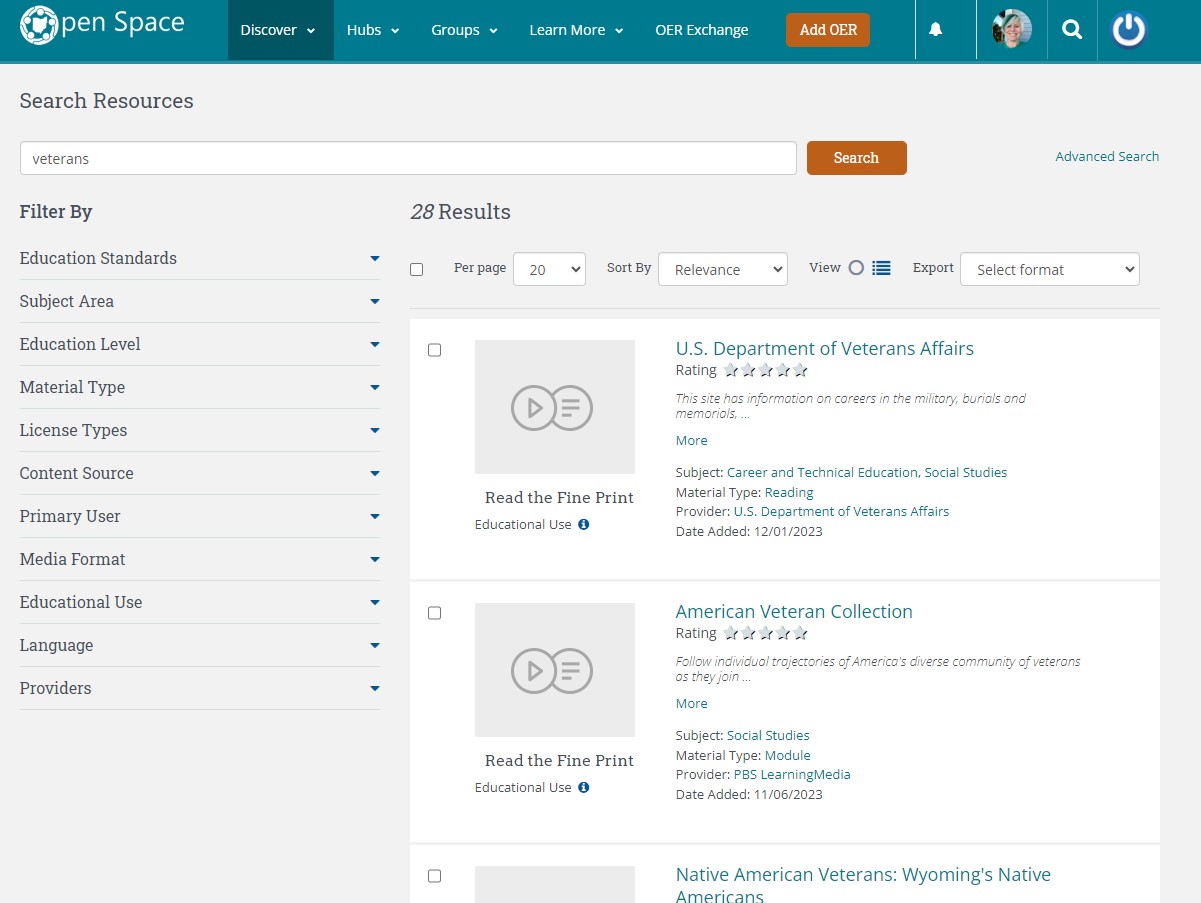This screenshot has height=903, width=1201.
Task: Go to OER Exchange
Action: point(702,30)
